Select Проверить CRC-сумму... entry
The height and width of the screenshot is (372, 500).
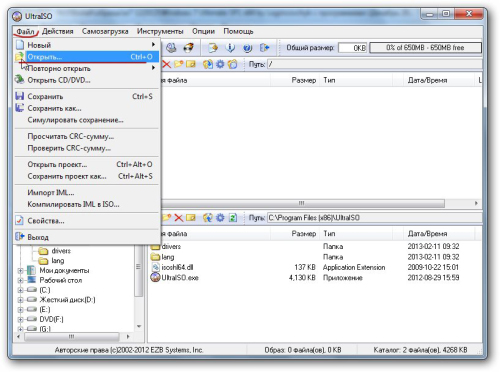point(87,148)
